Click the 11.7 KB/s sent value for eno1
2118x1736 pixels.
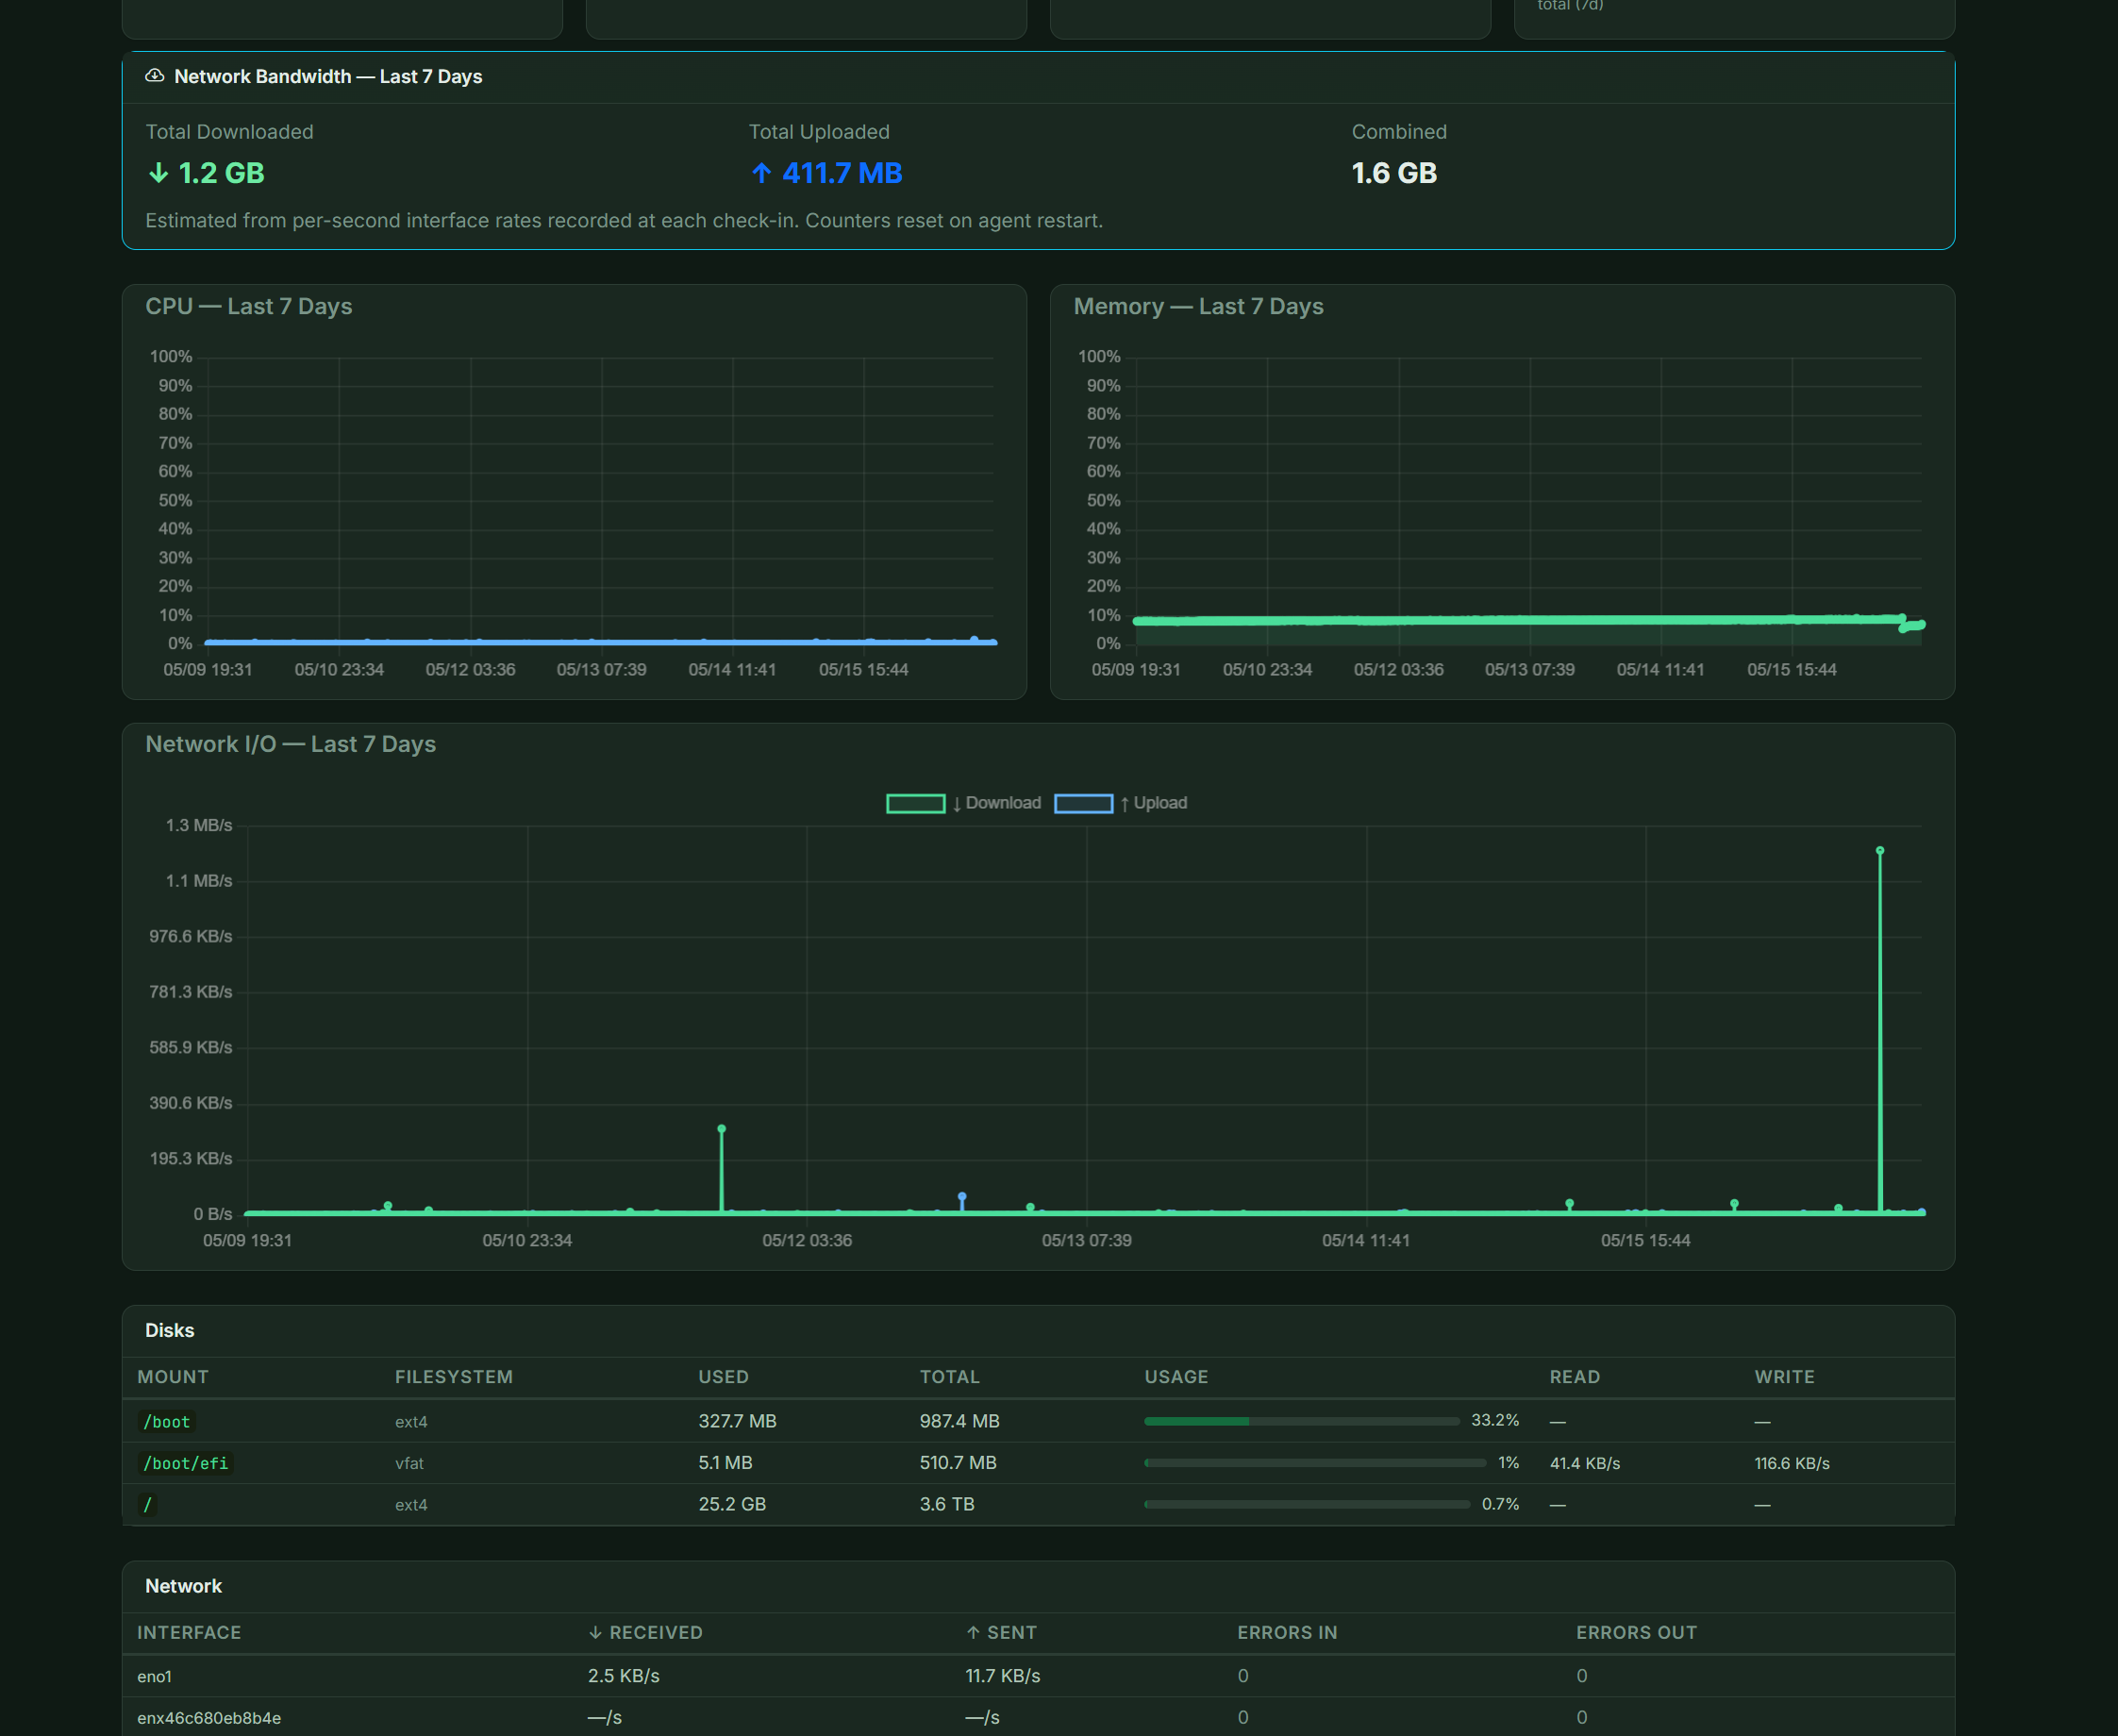coord(1003,1676)
